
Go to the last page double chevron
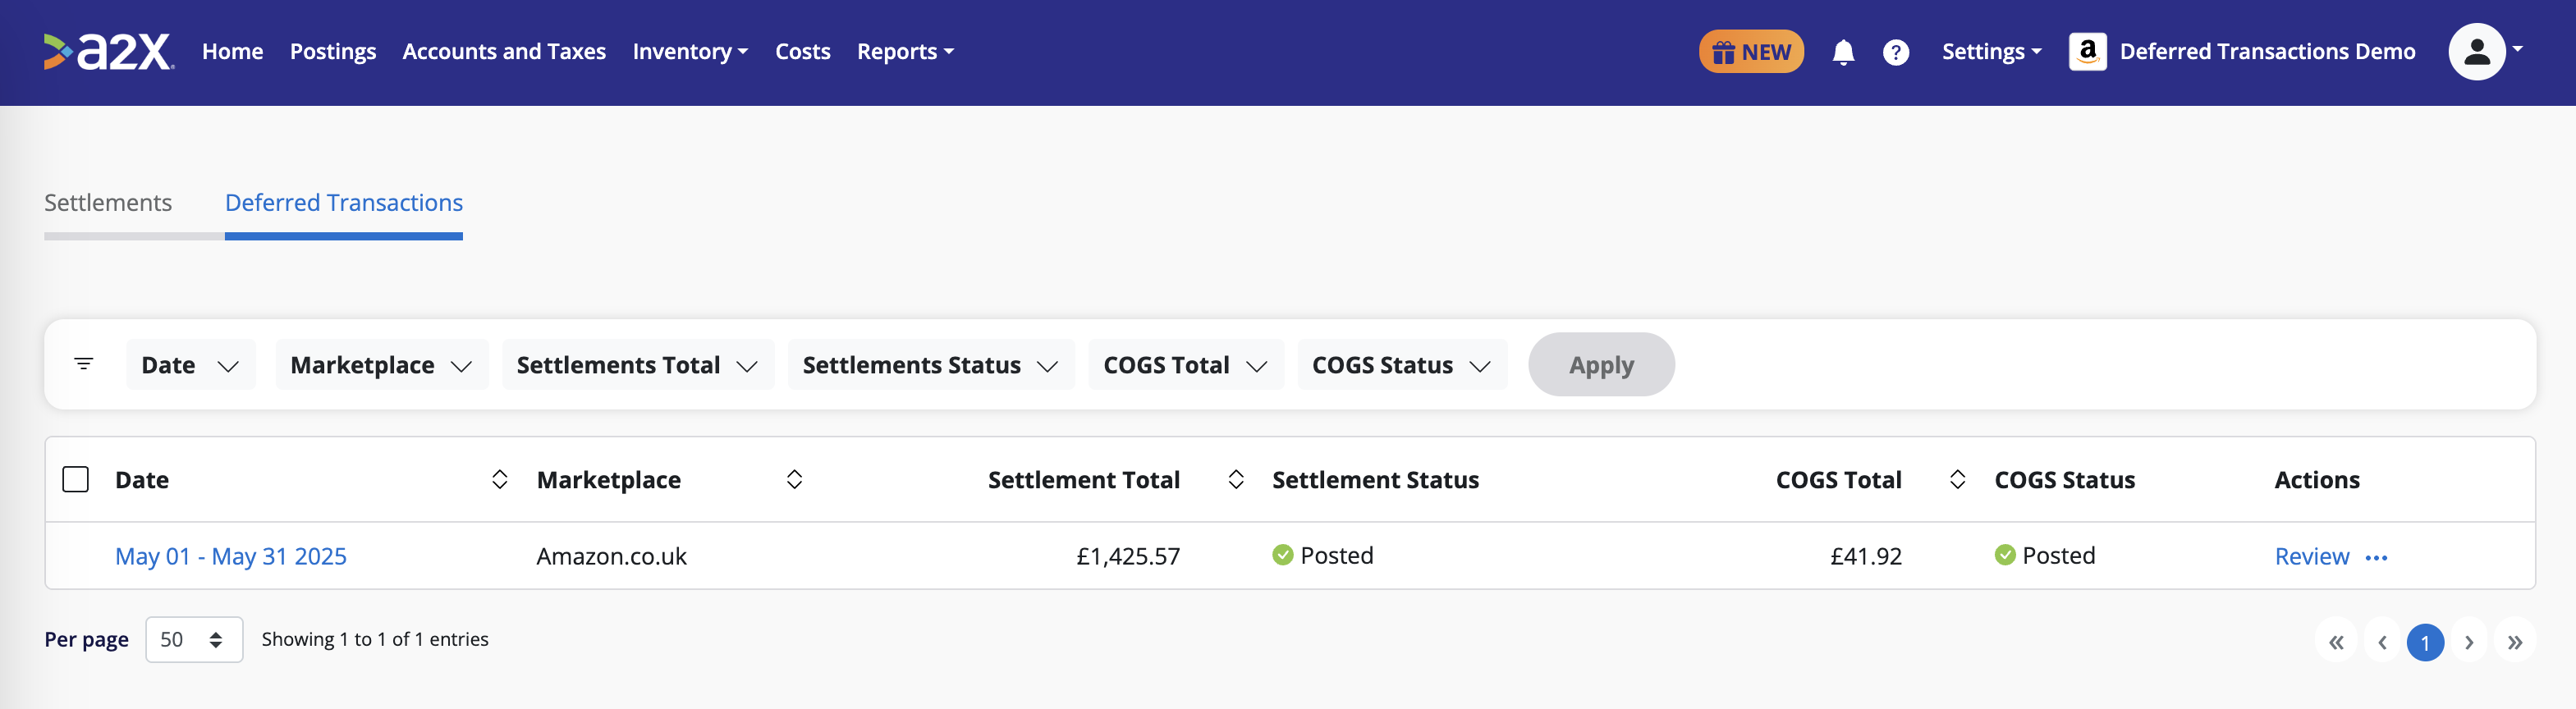(x=2514, y=642)
